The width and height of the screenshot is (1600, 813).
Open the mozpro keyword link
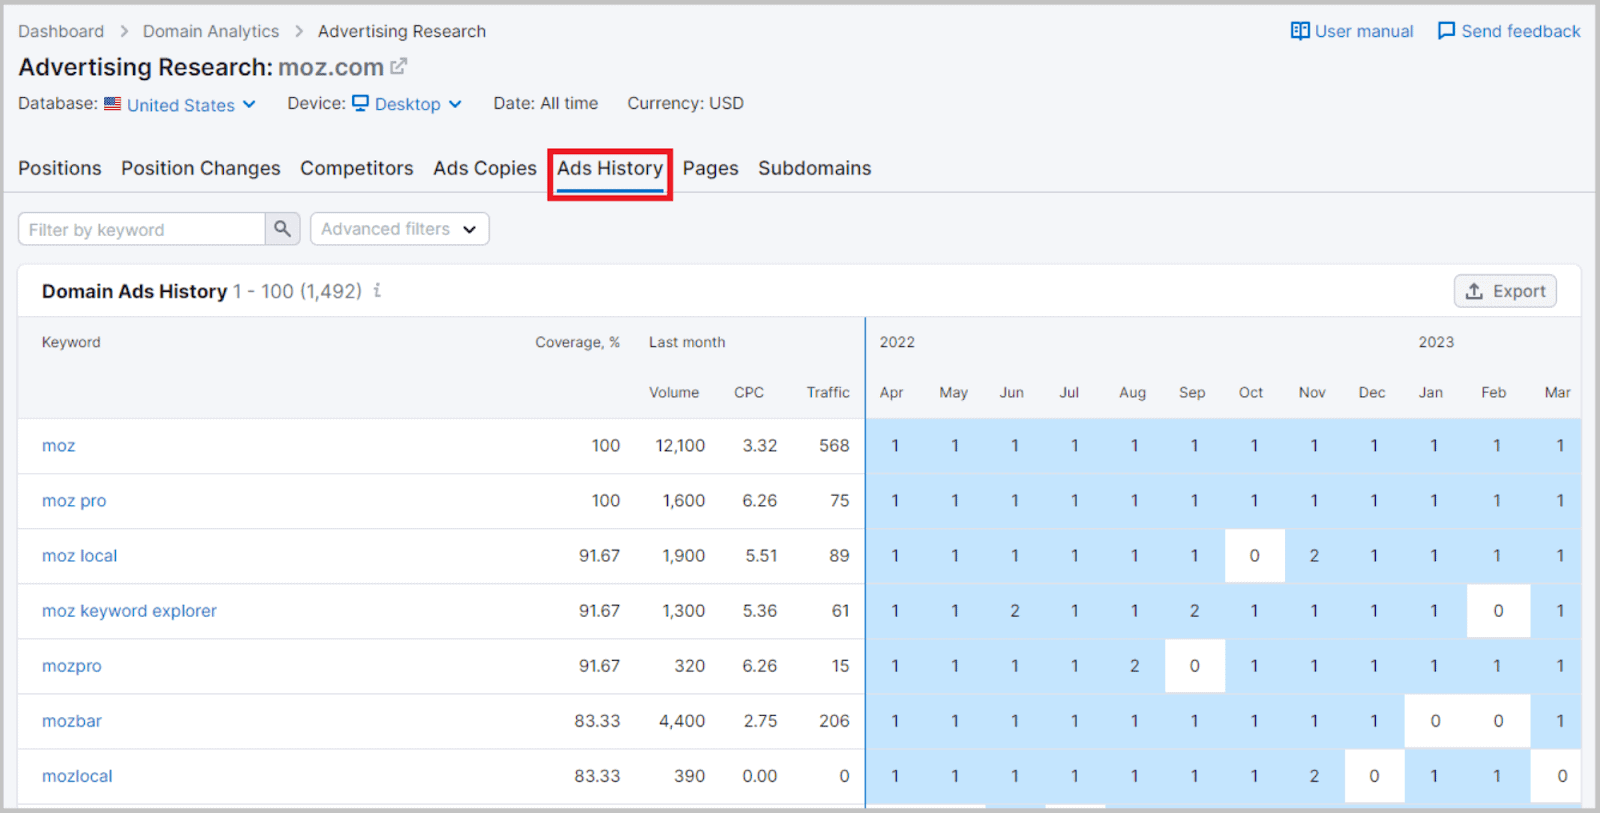click(x=72, y=666)
